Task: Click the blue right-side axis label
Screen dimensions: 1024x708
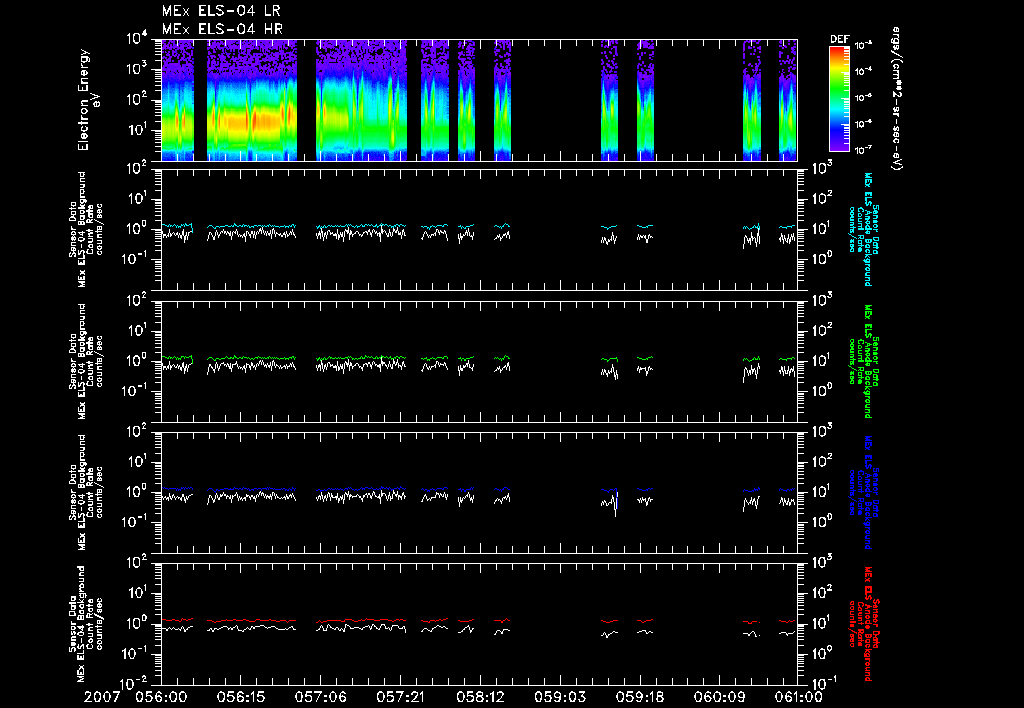Action: click(863, 492)
